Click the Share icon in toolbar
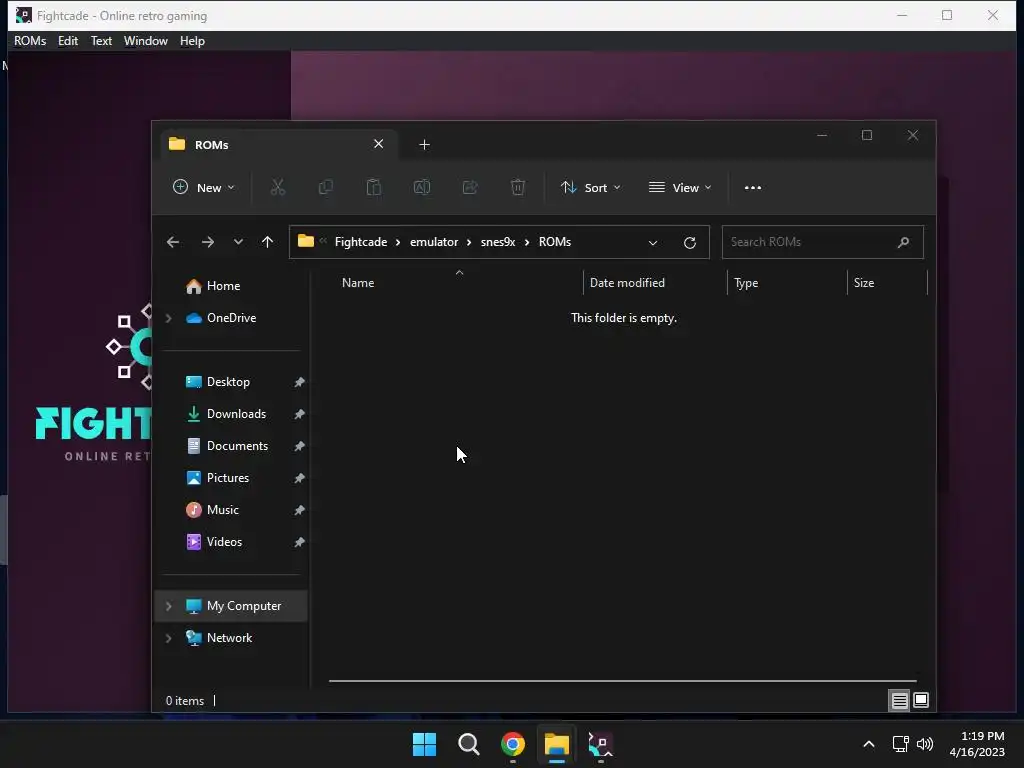Screen dimensions: 1024x768 tap(470, 187)
